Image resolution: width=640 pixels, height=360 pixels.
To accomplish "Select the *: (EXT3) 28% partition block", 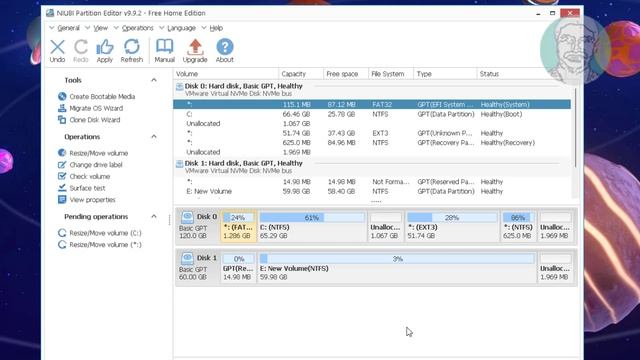I will (x=452, y=226).
